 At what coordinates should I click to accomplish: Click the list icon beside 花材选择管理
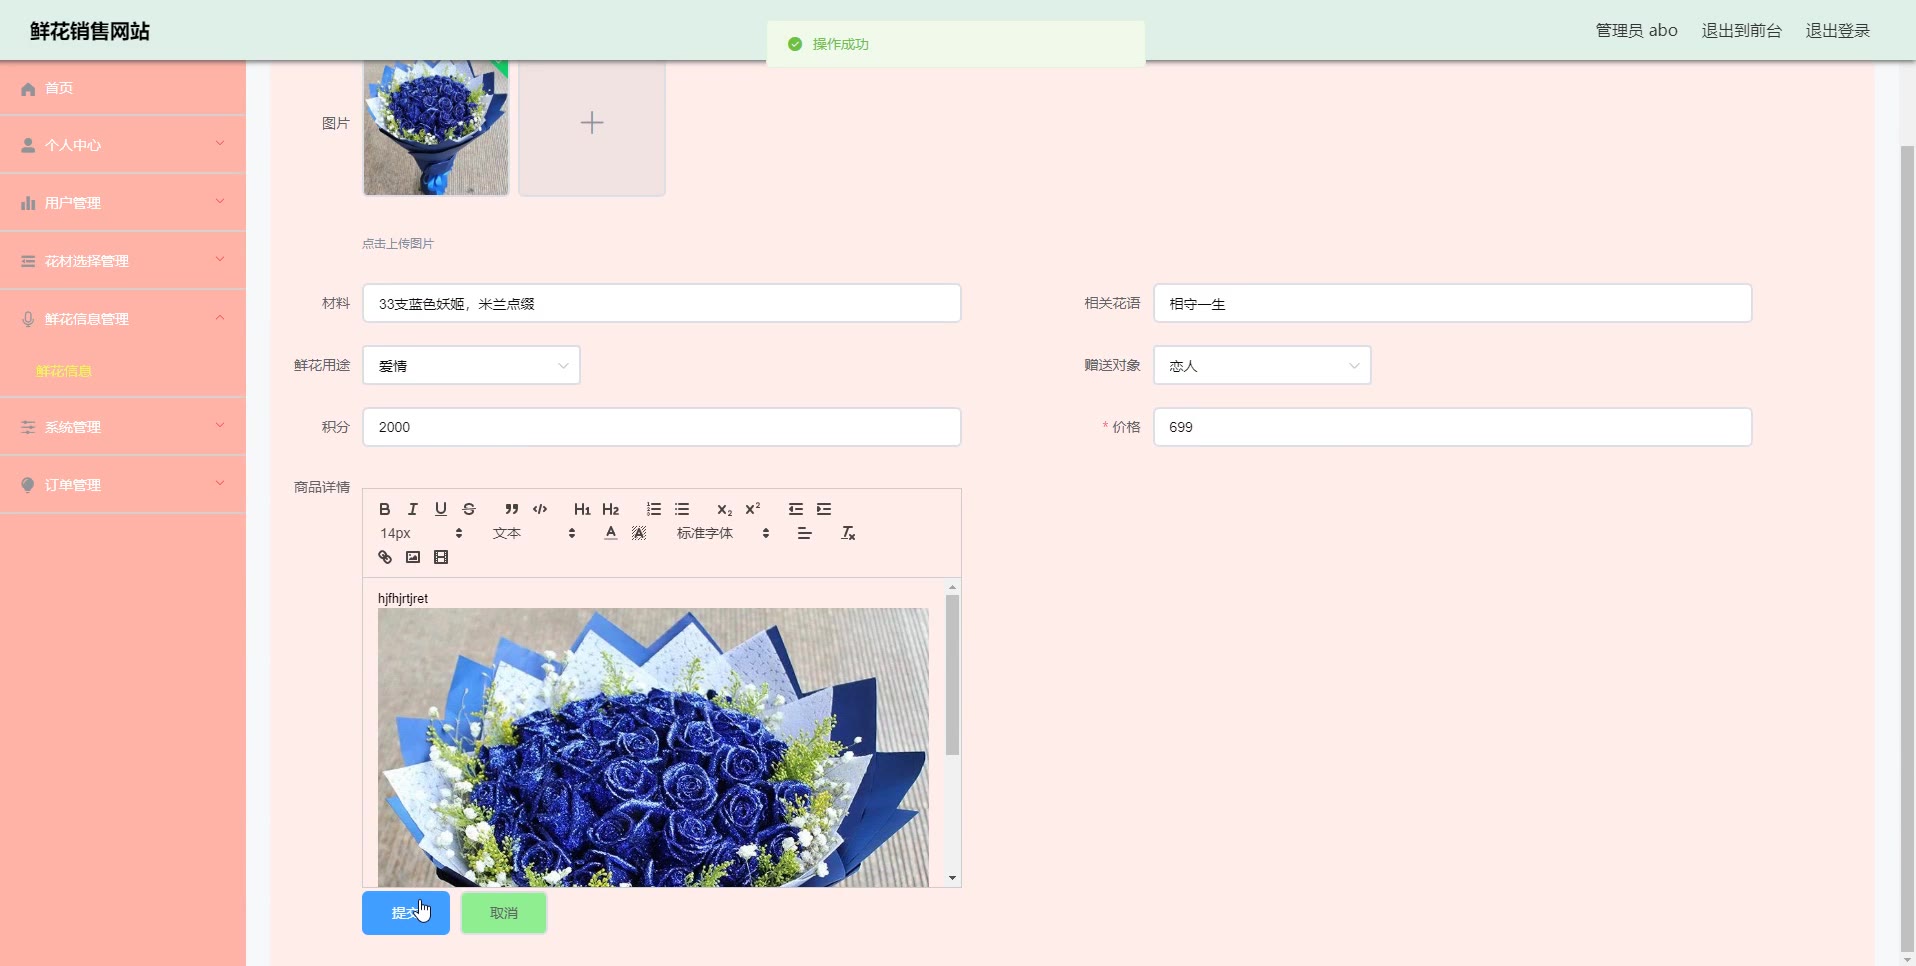point(28,261)
